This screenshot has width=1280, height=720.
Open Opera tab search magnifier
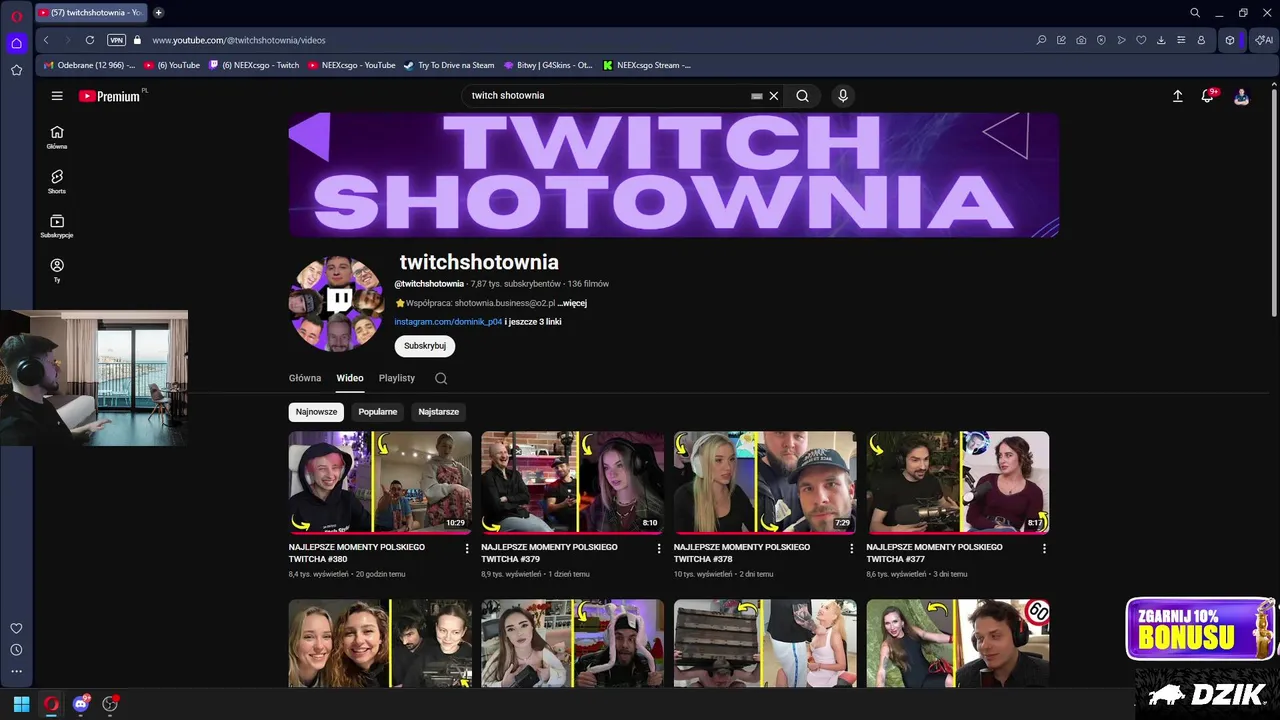(1041, 40)
